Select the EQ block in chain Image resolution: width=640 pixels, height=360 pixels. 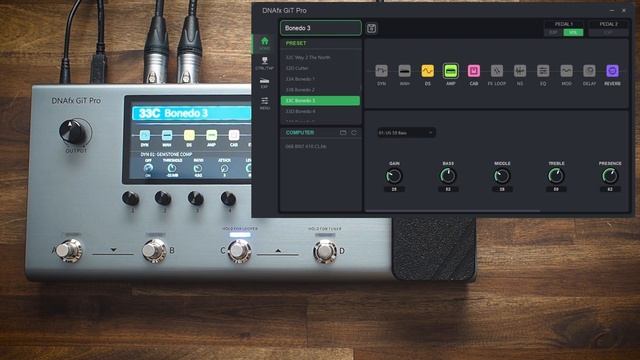pyautogui.click(x=543, y=71)
